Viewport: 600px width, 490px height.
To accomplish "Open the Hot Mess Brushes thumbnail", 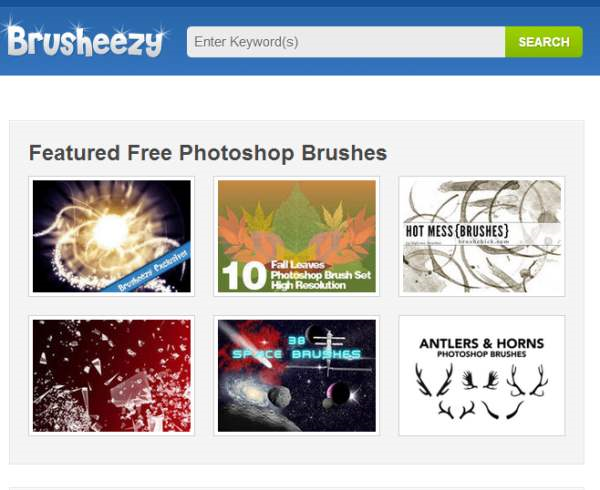I will click(482, 236).
